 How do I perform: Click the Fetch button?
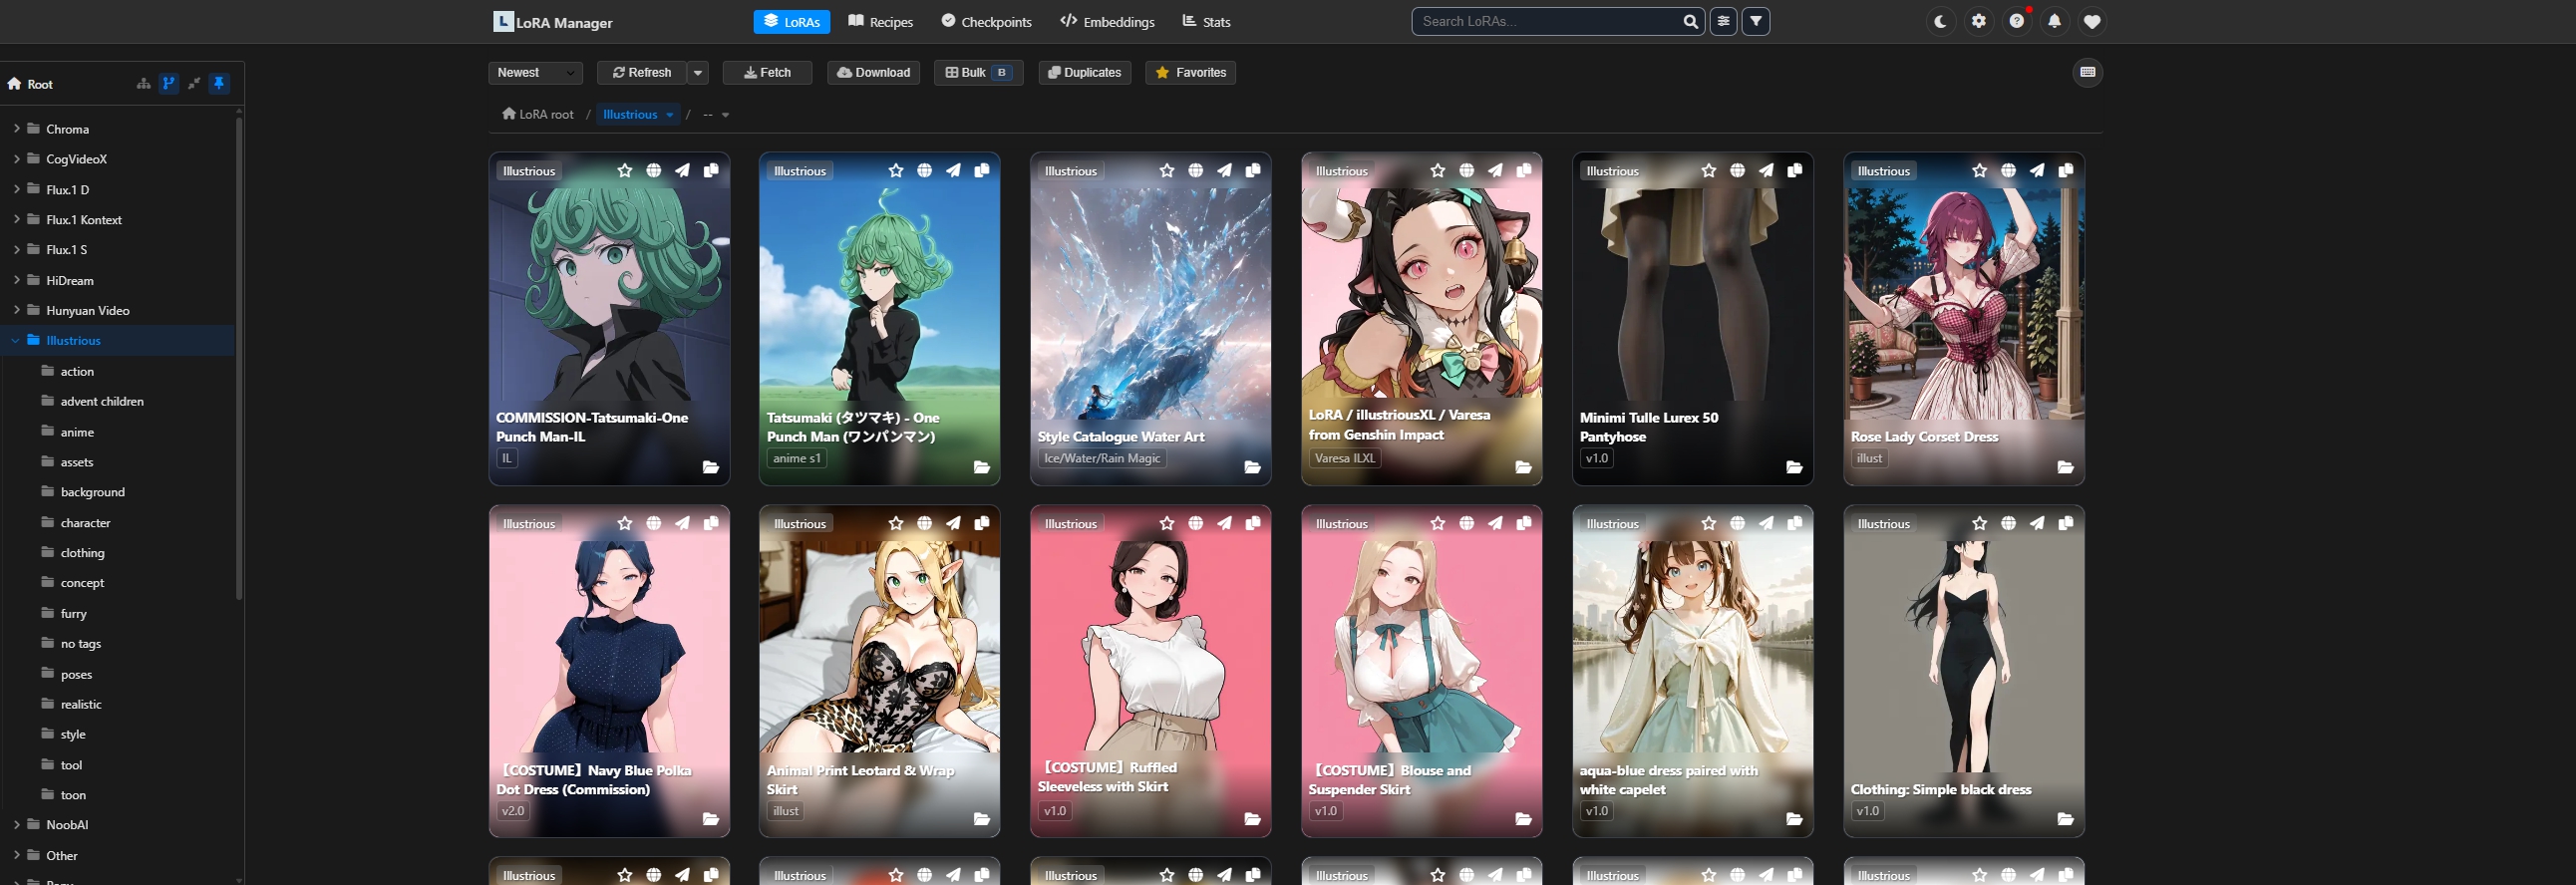(767, 72)
